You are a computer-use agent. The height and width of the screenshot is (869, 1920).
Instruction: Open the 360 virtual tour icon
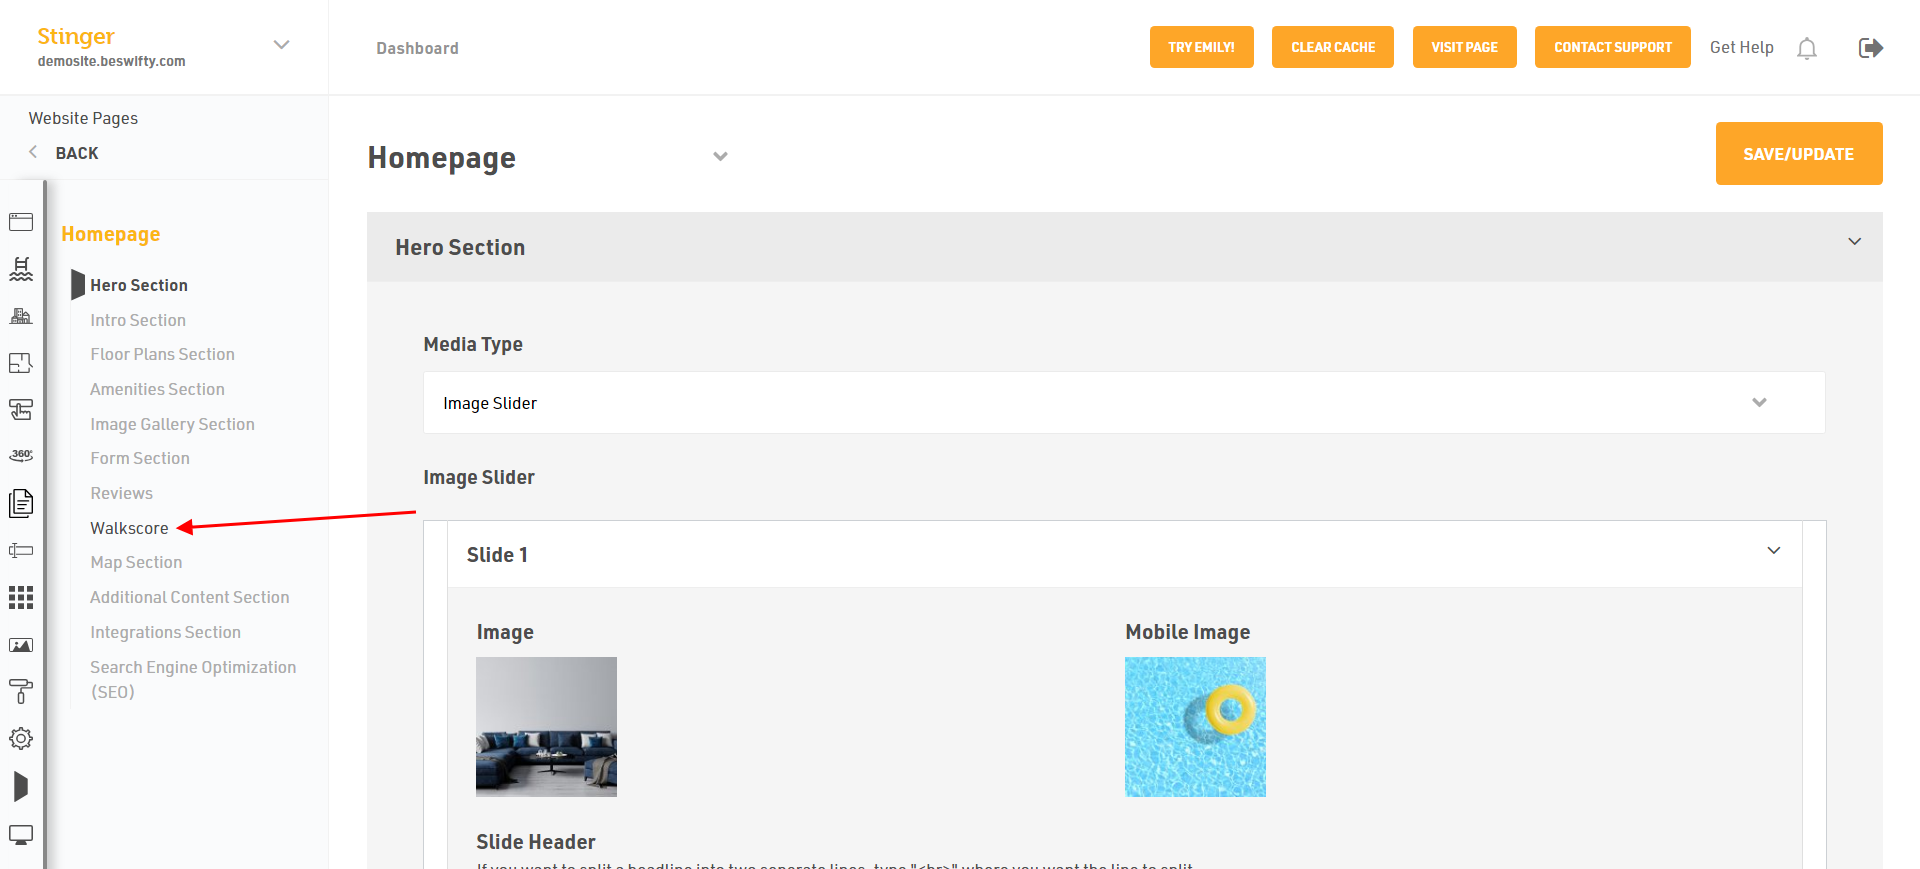21,455
